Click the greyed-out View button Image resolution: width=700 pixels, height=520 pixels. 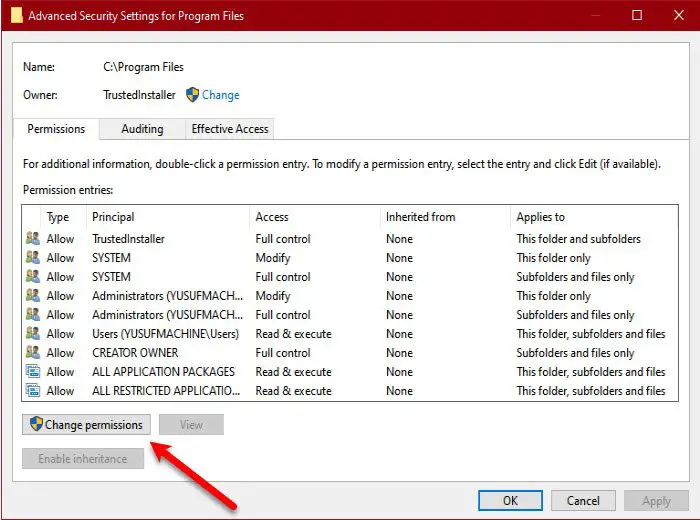coord(191,424)
